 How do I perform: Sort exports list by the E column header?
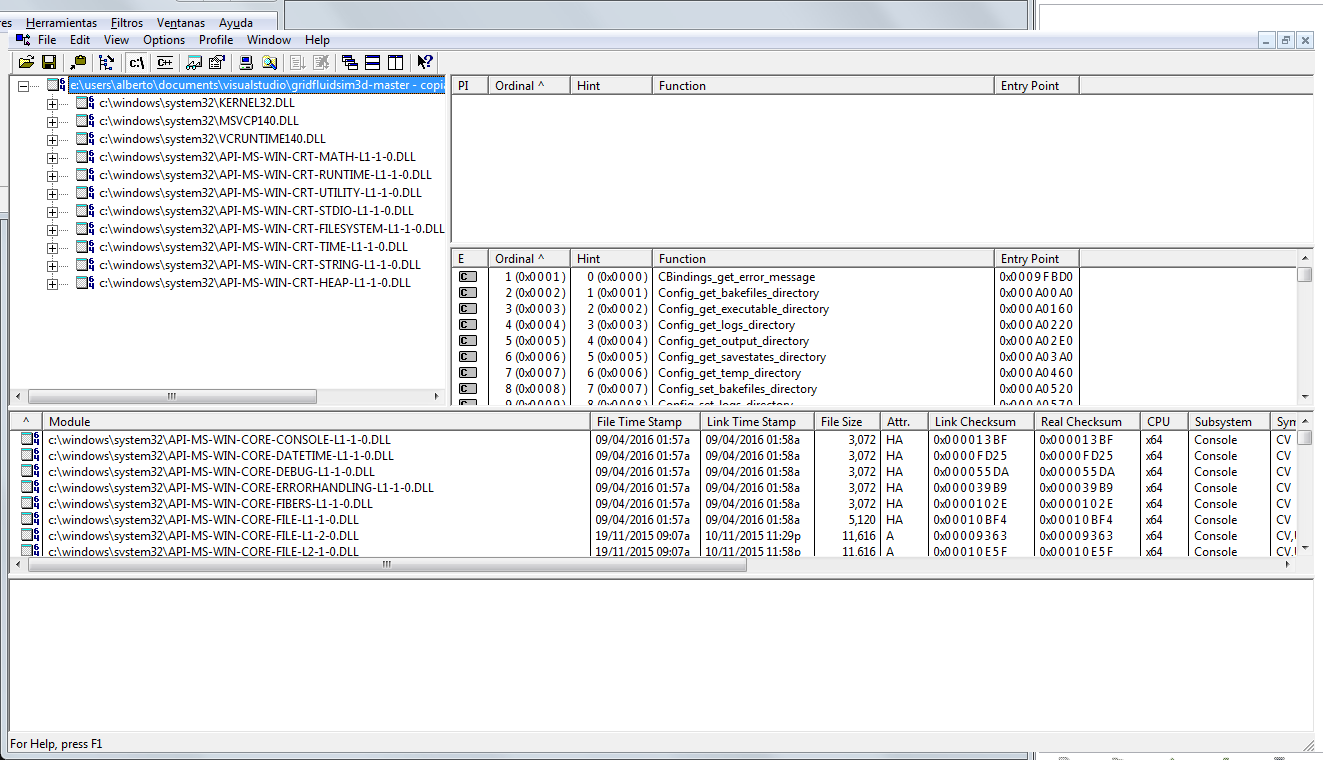(470, 258)
